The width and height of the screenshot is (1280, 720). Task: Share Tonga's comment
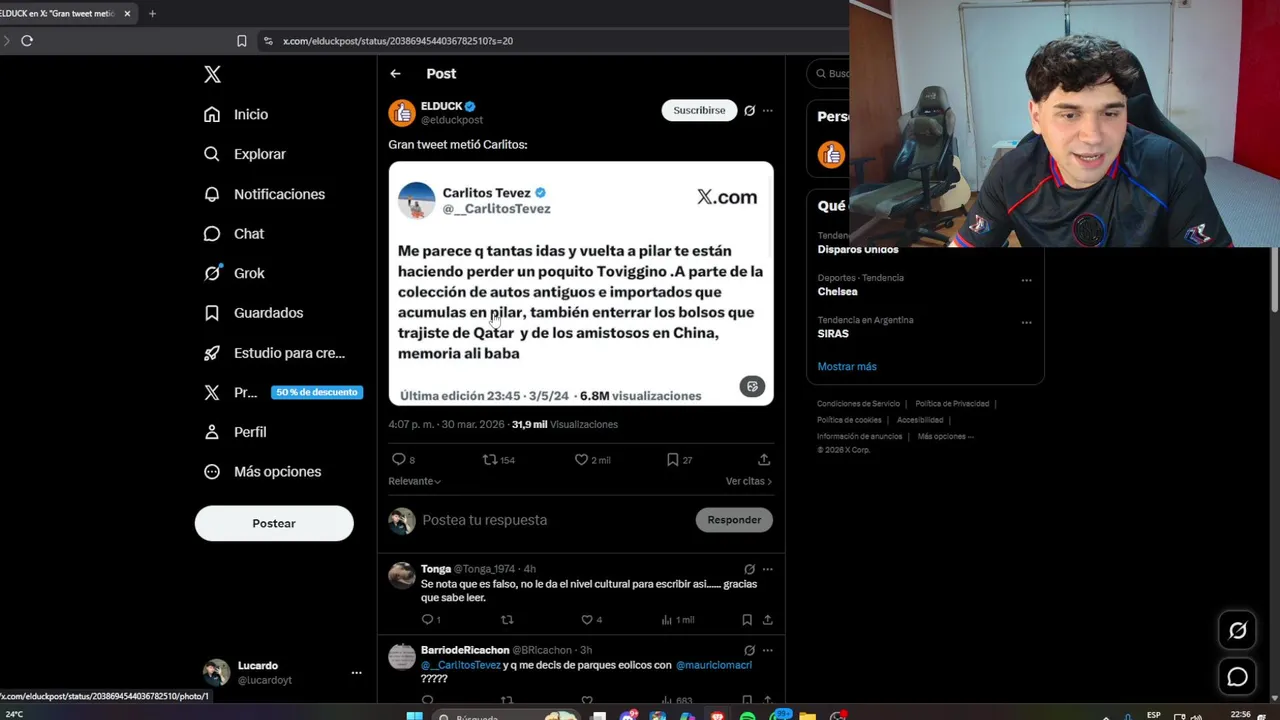coord(768,620)
